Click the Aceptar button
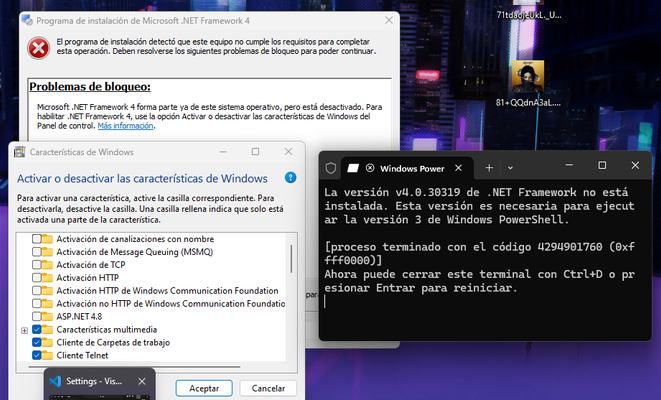The width and height of the screenshot is (661, 400). coord(204,388)
